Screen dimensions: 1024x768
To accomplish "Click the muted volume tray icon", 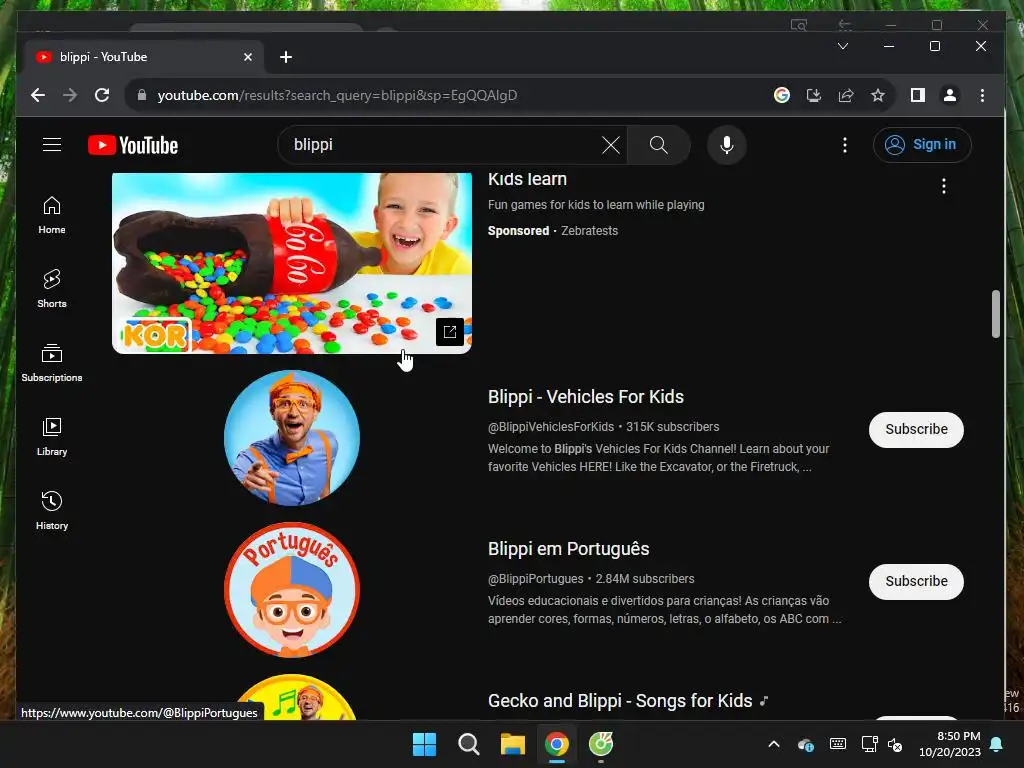I will click(895, 744).
